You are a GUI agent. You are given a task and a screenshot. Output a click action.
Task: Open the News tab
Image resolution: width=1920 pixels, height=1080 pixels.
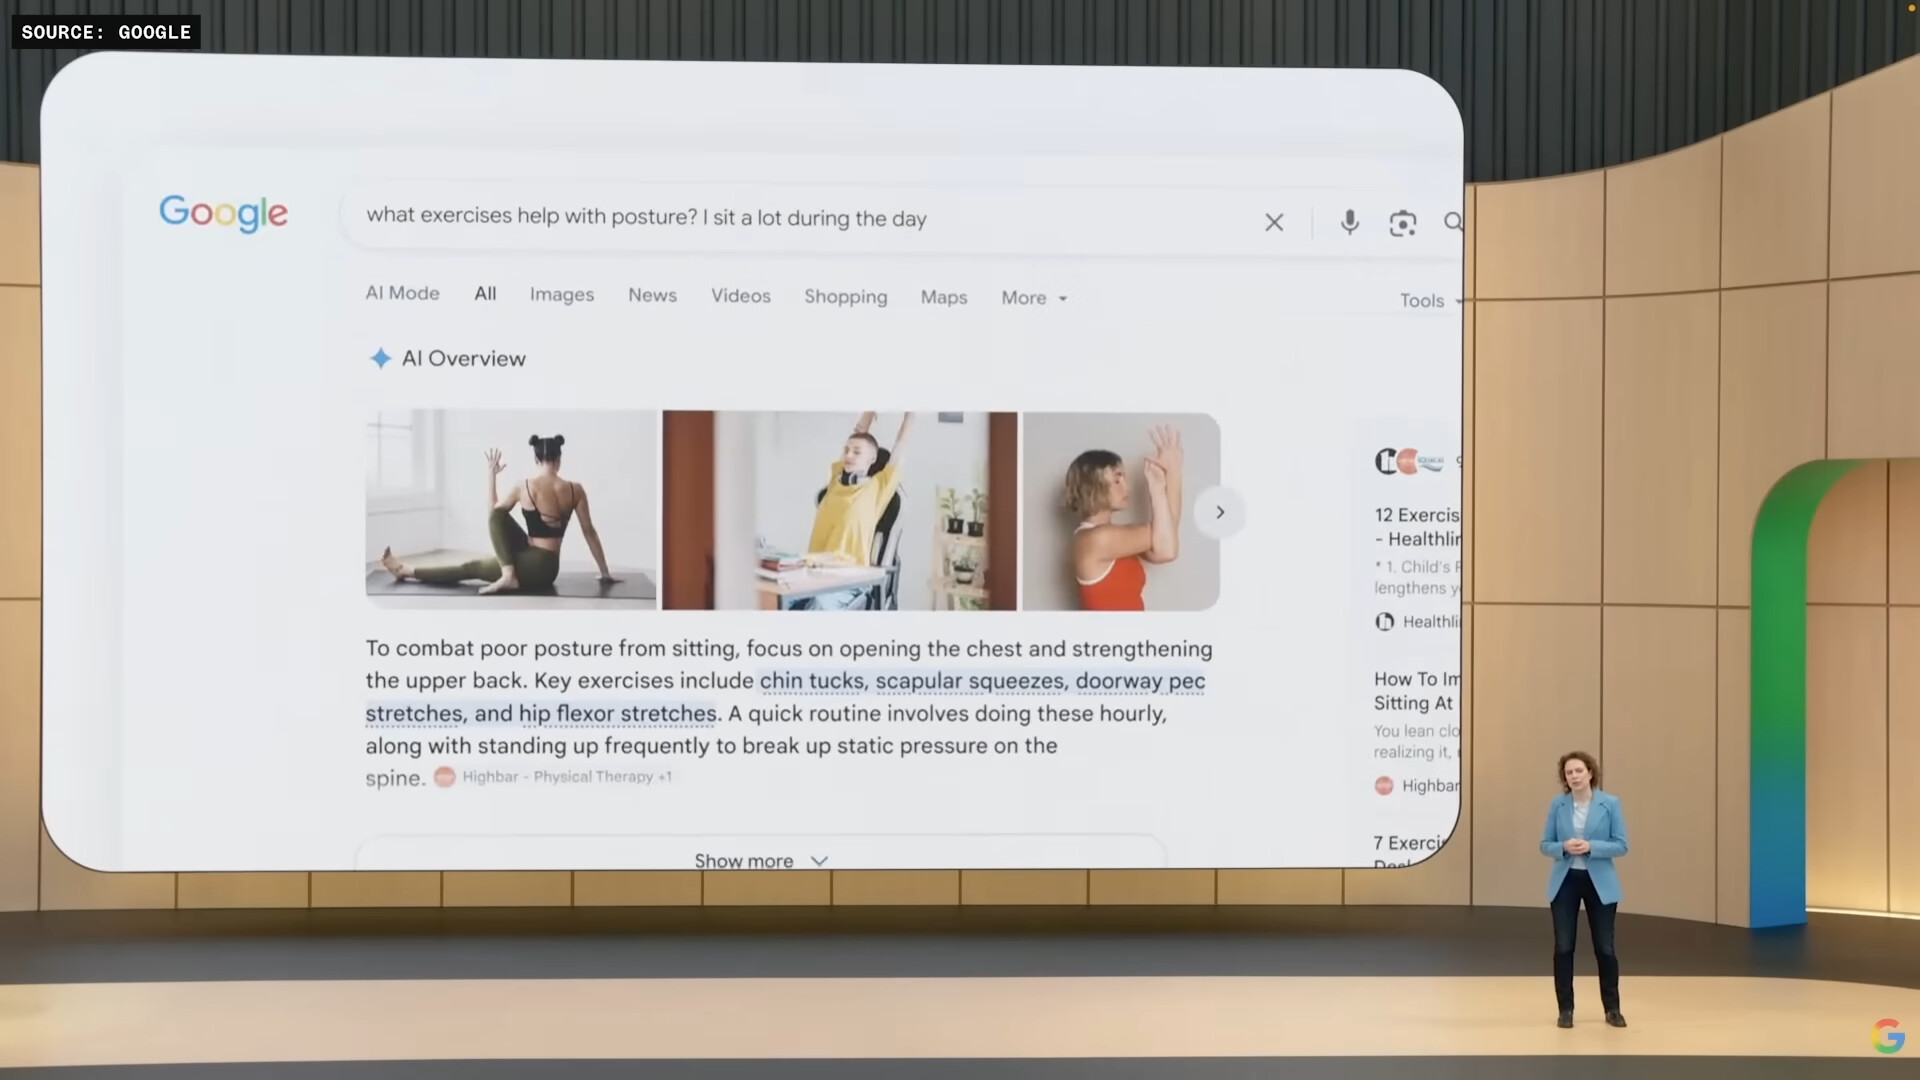(652, 295)
